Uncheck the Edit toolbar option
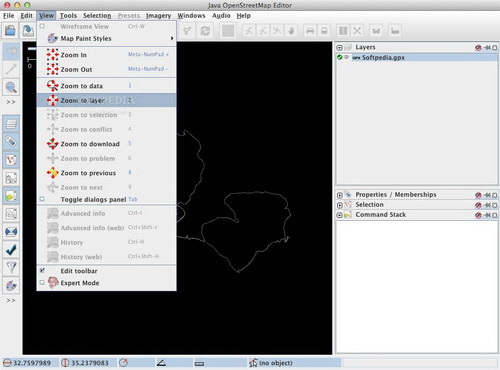Screen dimensions: 500x370 point(42,270)
